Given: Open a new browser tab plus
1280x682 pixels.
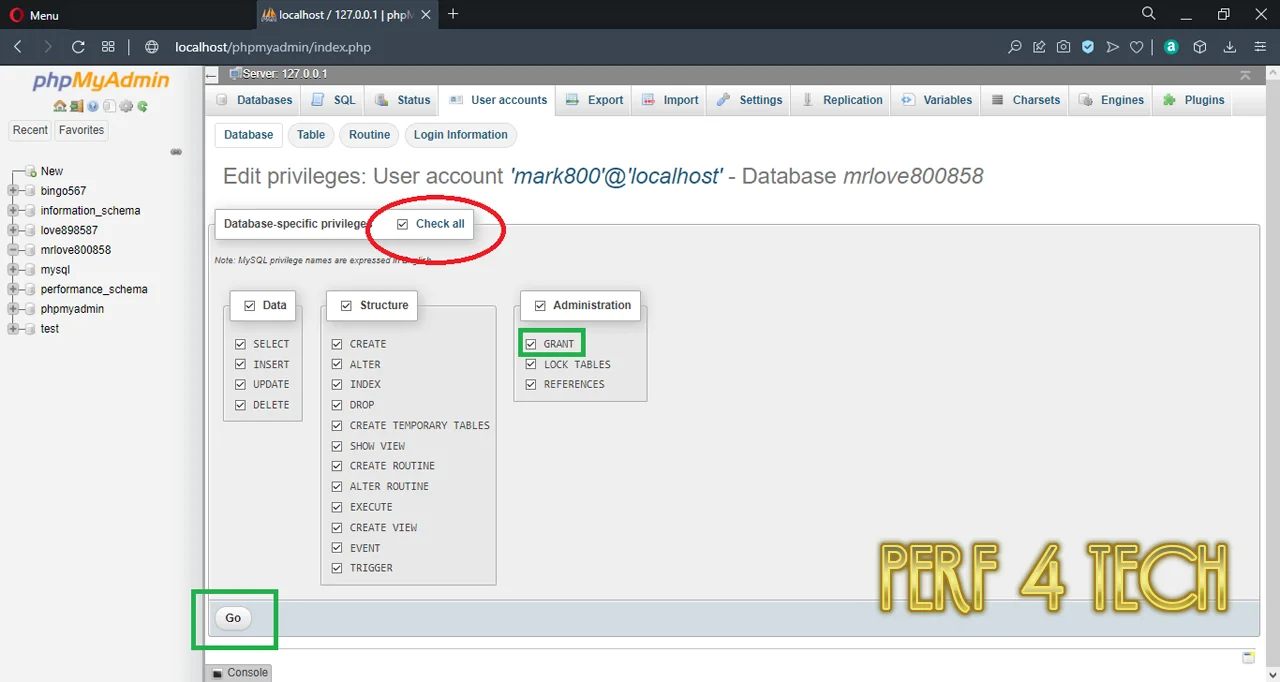Looking at the screenshot, I should pos(453,14).
